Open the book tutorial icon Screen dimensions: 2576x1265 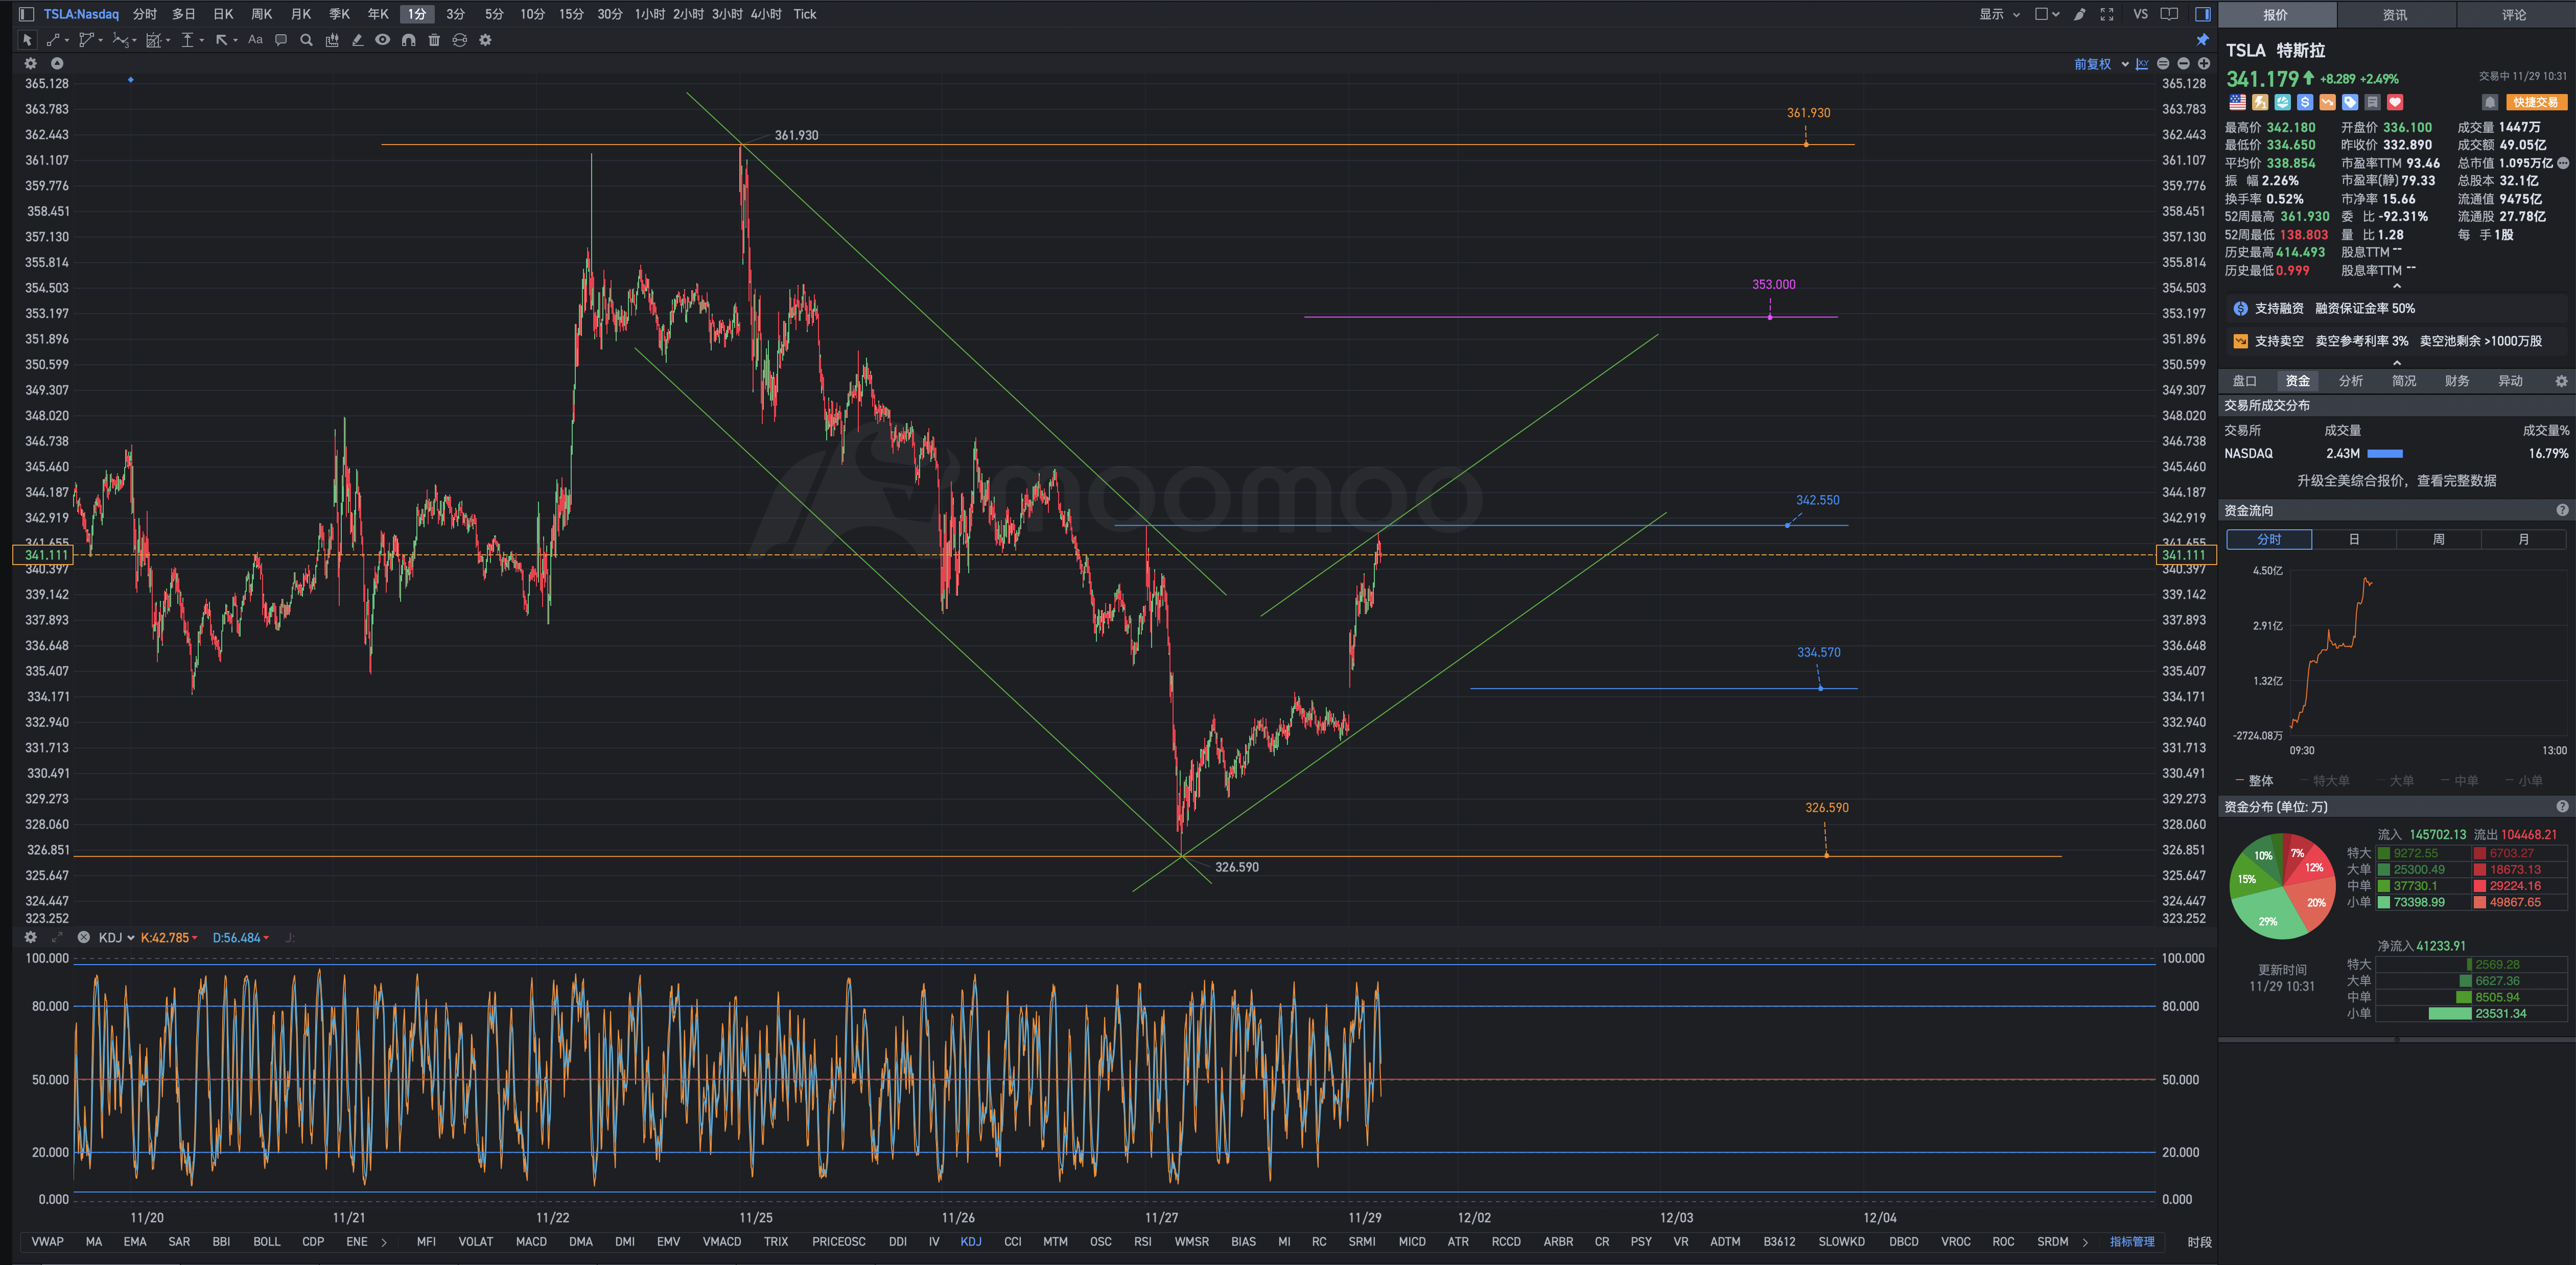(2169, 14)
